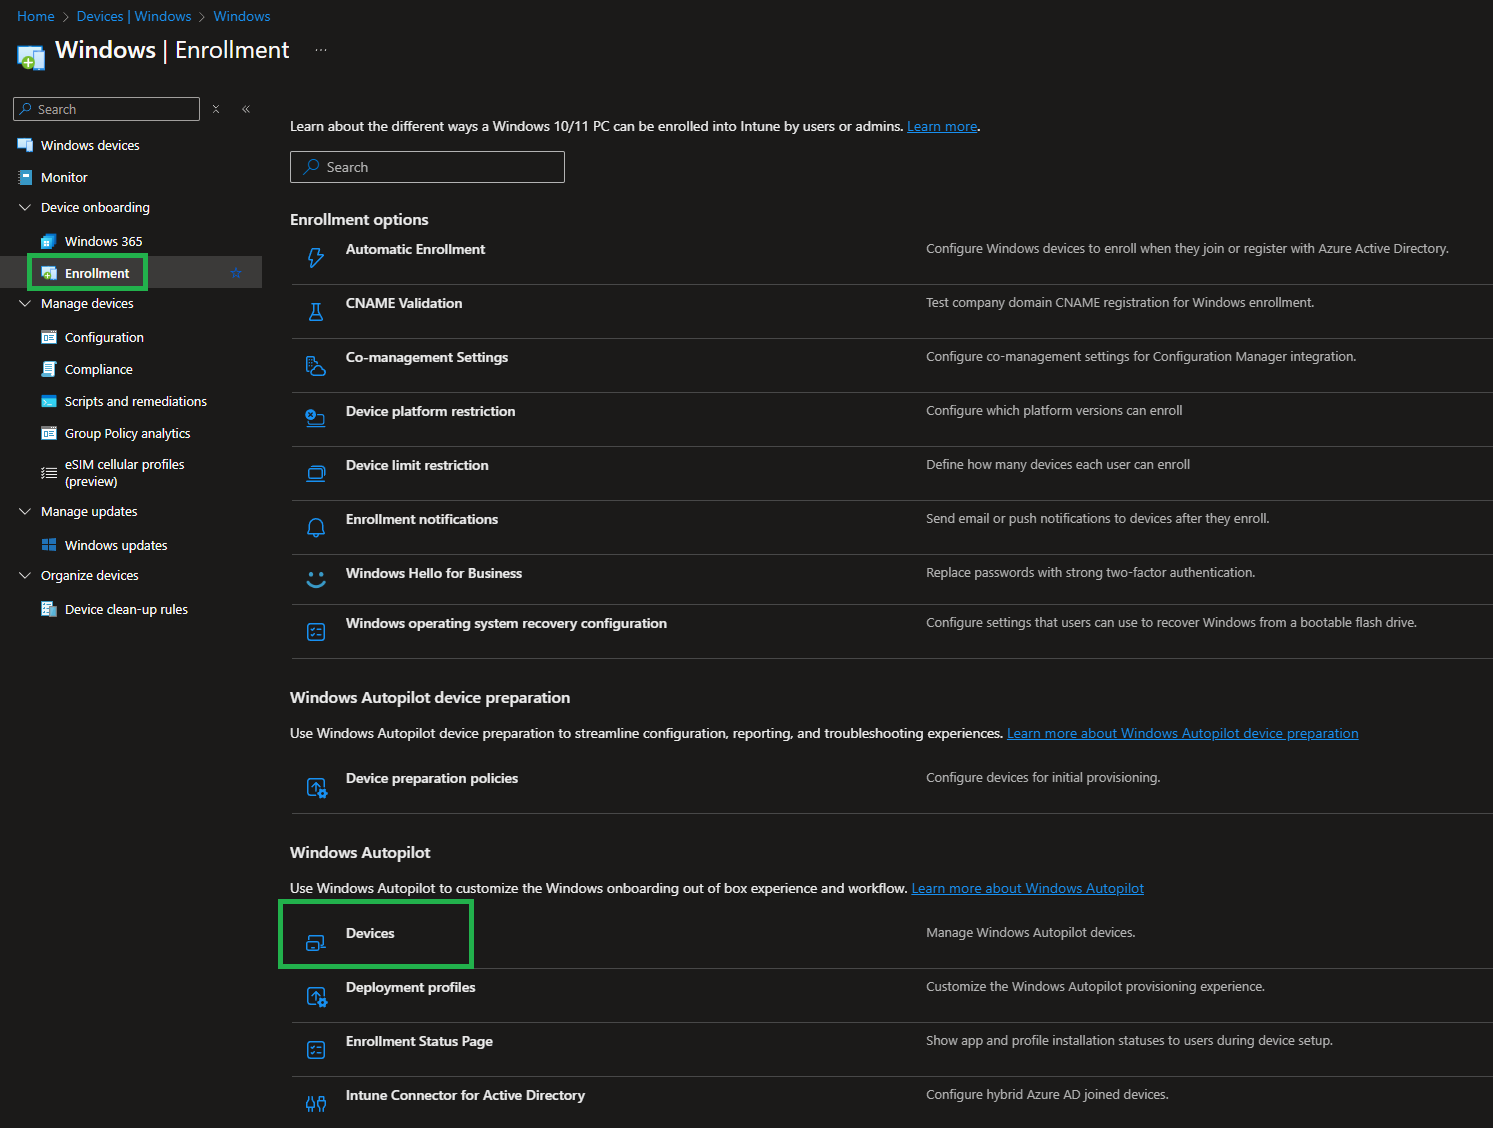Collapse the sidebar with the double chevron
This screenshot has width=1493, height=1128.
click(x=246, y=109)
